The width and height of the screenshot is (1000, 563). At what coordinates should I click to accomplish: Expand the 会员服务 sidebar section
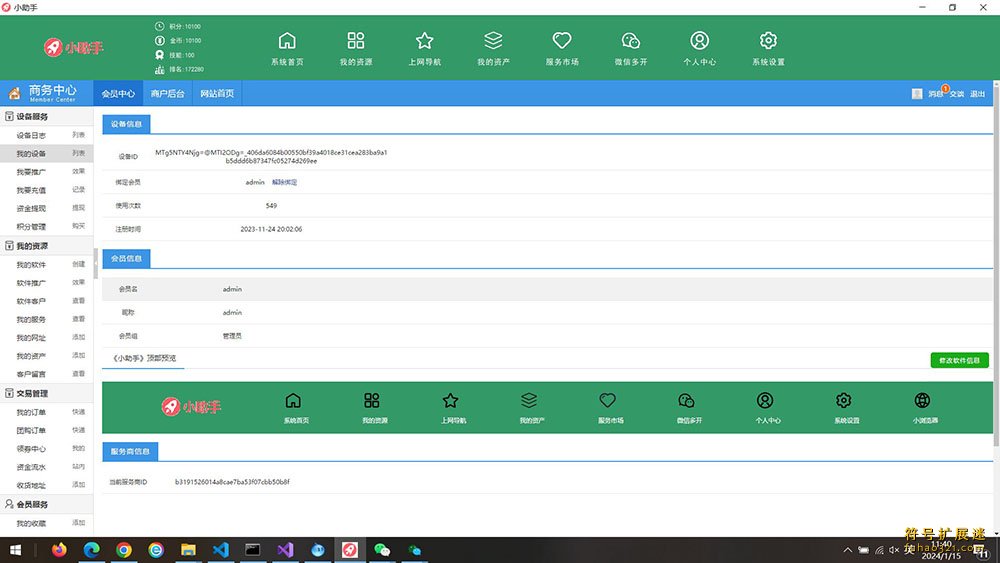(x=31, y=505)
